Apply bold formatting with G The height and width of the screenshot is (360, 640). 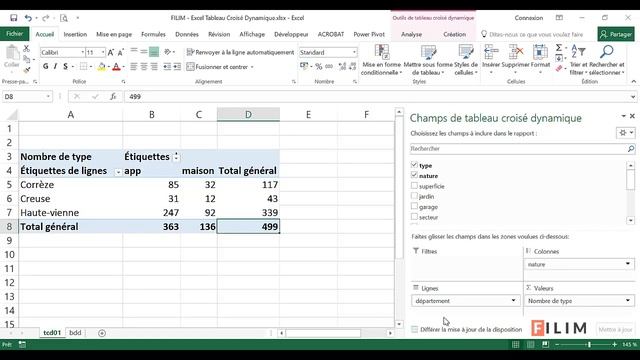[45, 67]
